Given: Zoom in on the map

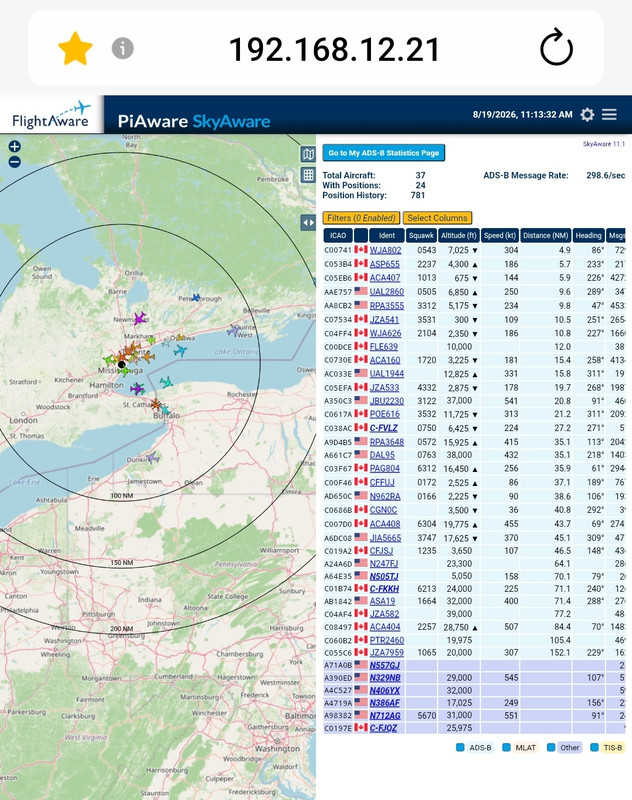Looking at the screenshot, I should pyautogui.click(x=15, y=147).
